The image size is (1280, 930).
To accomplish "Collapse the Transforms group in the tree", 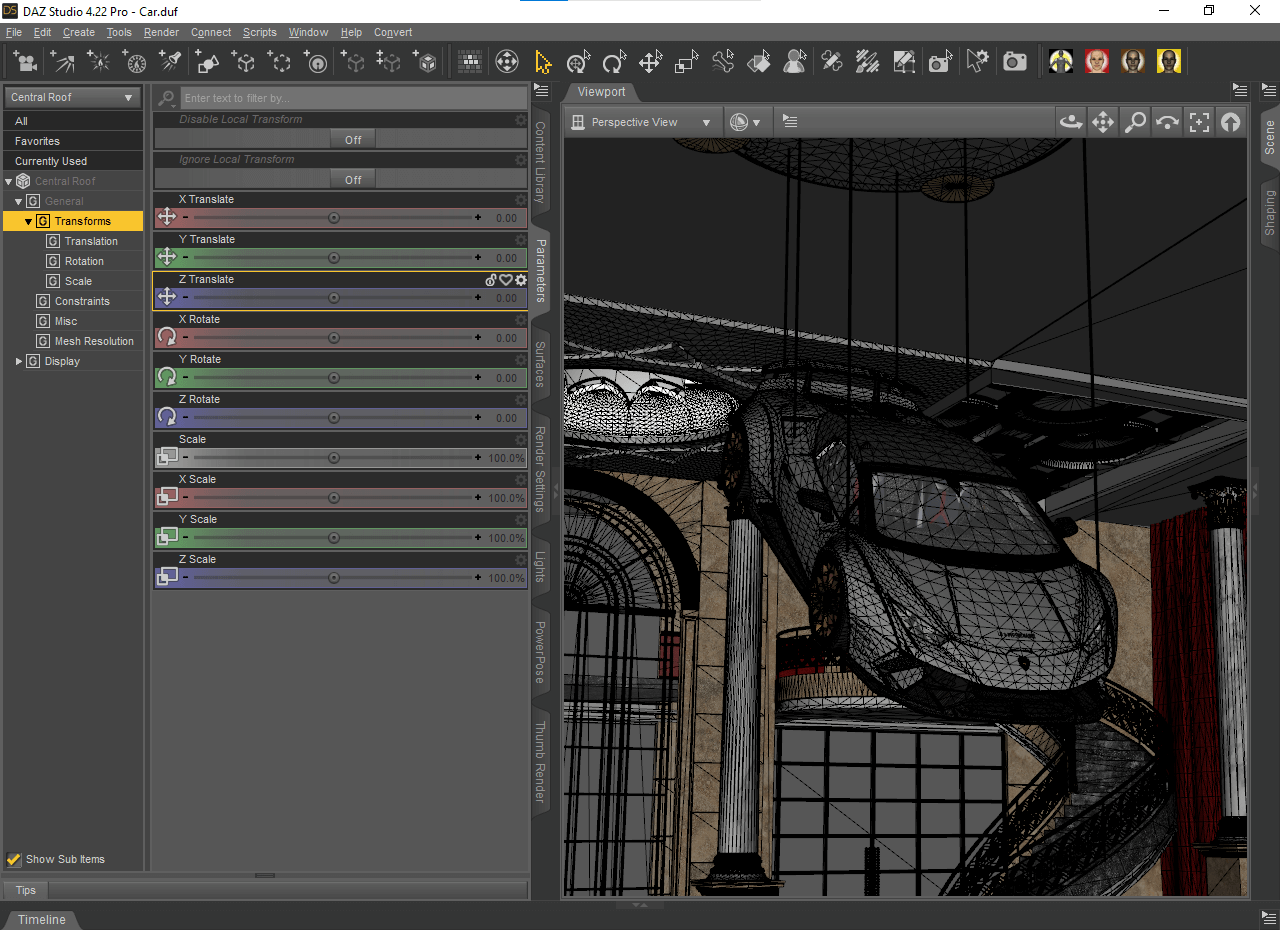I will coord(29,221).
